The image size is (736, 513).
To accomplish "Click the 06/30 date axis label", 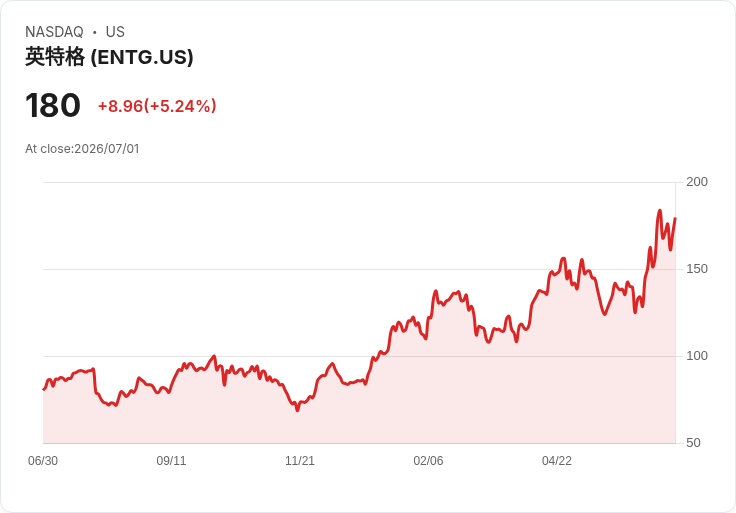I will tap(43, 460).
